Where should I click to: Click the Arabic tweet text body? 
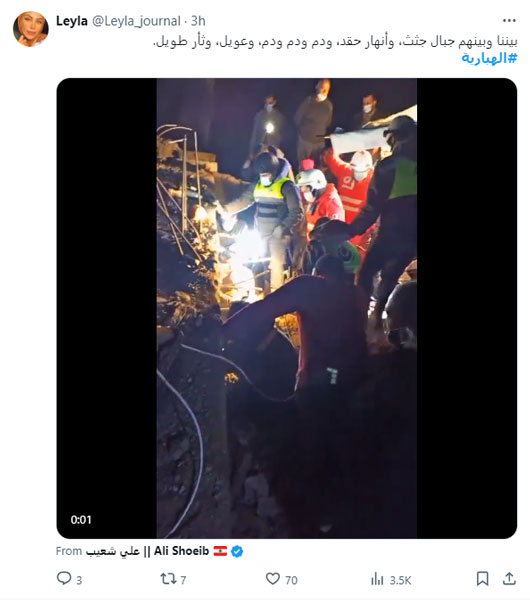tap(335, 41)
